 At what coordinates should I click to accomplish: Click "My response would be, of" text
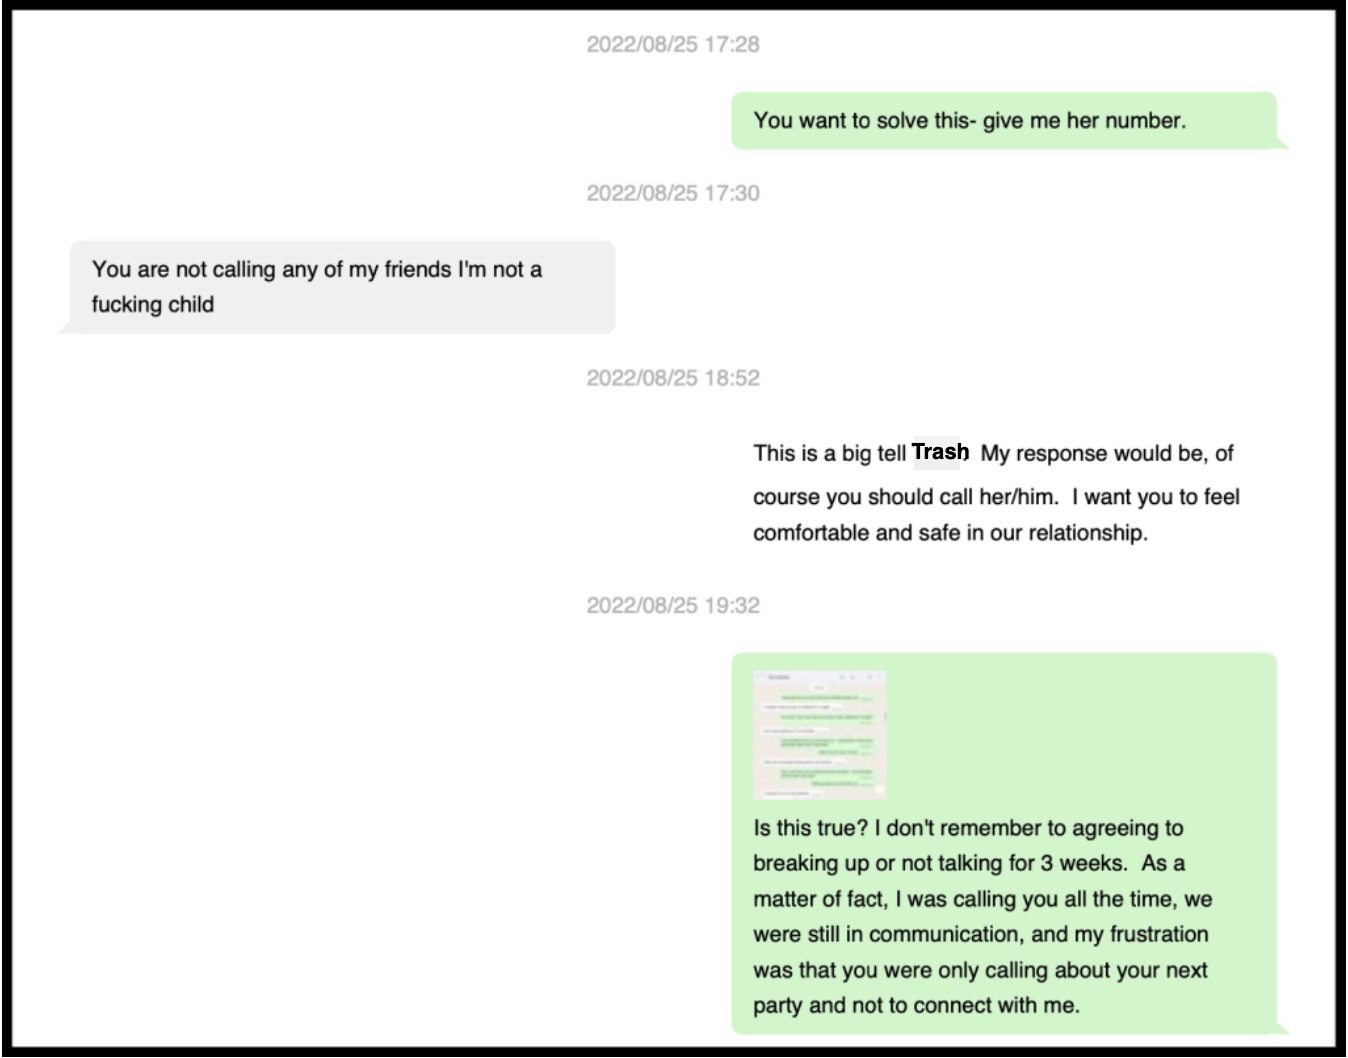(1106, 454)
